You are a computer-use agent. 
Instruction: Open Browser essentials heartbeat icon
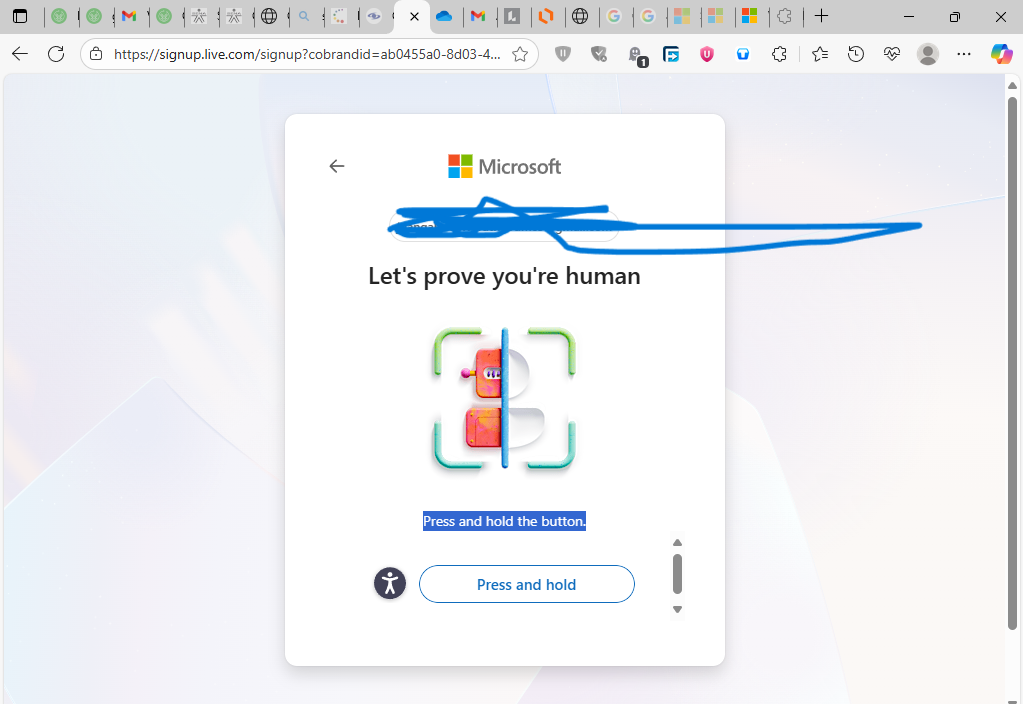[892, 54]
